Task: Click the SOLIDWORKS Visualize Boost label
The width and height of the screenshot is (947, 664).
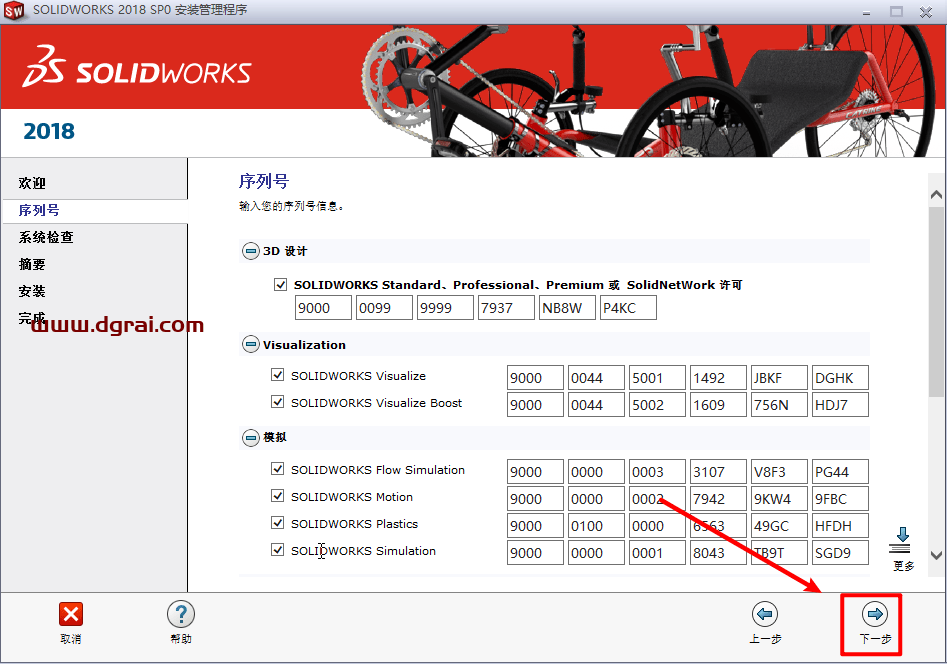Action: (376, 402)
